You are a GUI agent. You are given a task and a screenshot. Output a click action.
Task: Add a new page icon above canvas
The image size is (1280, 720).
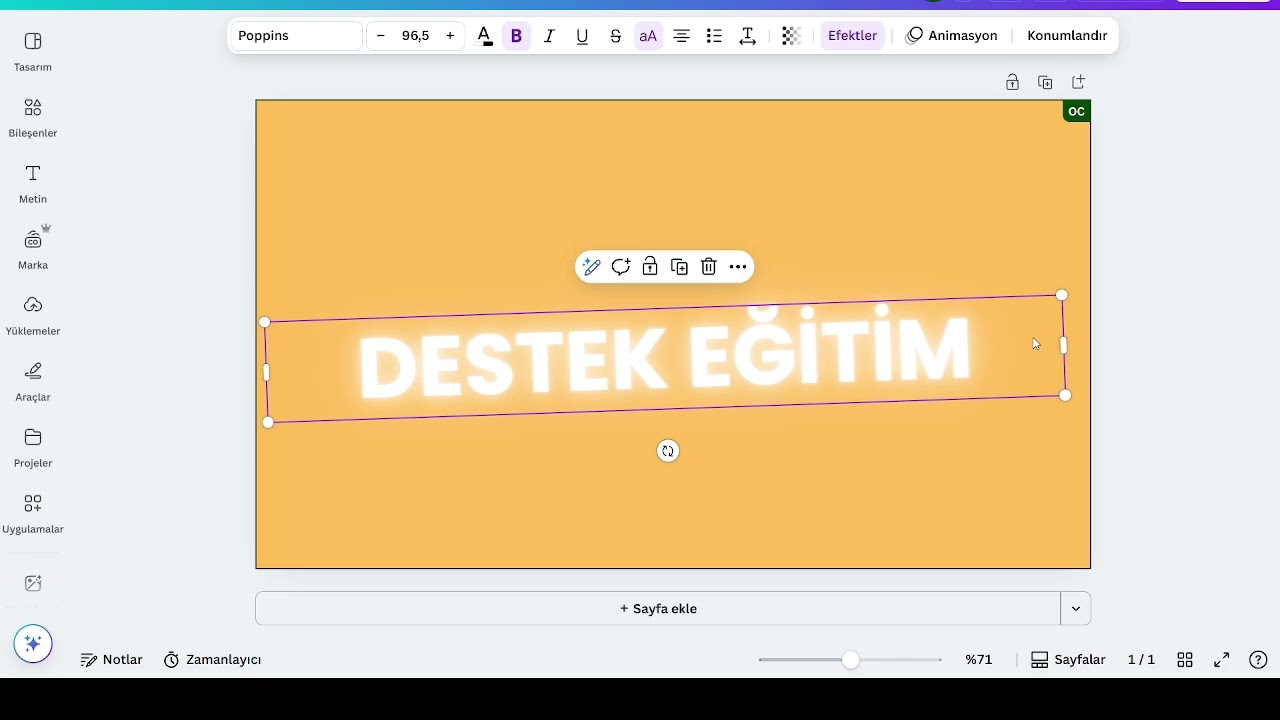[x=1078, y=82]
